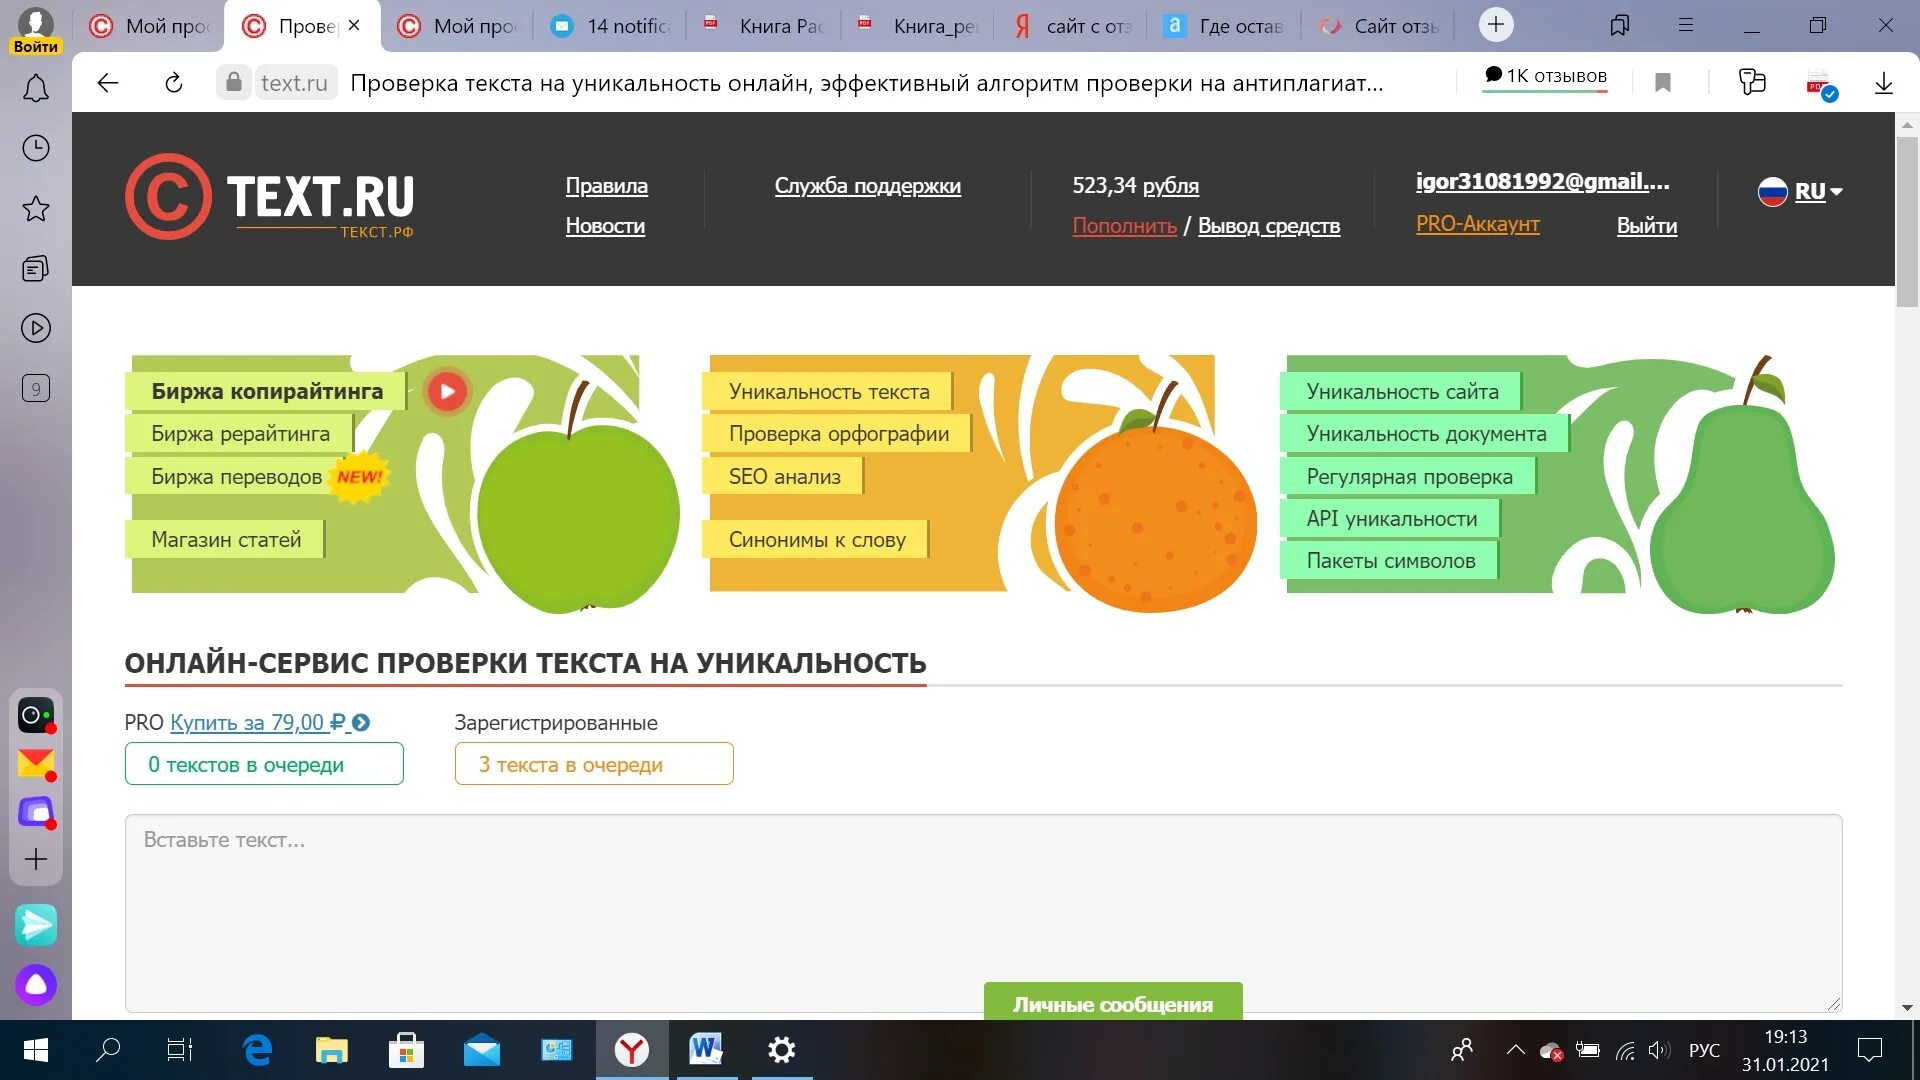Play the red video button near Биржа копирайтинга
Viewport: 1920px width, 1080px height.
point(447,391)
